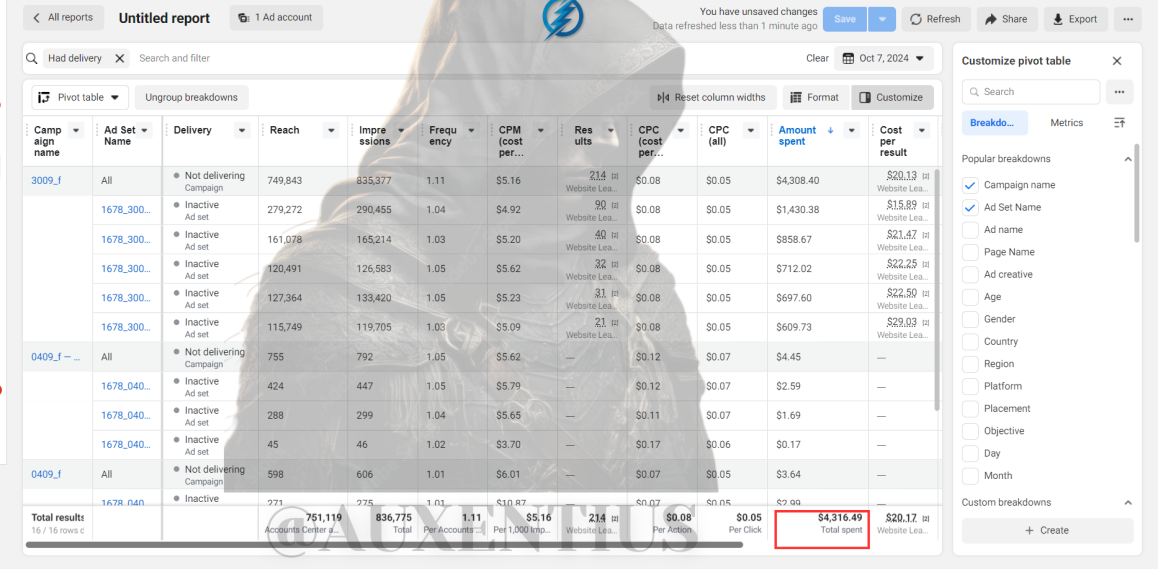Screen dimensions: 1158x569
Task: Open Campaign name column menu
Action: coord(75,130)
